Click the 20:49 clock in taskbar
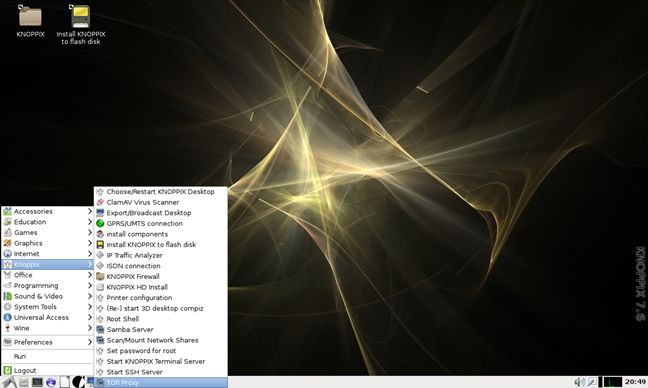 [635, 382]
